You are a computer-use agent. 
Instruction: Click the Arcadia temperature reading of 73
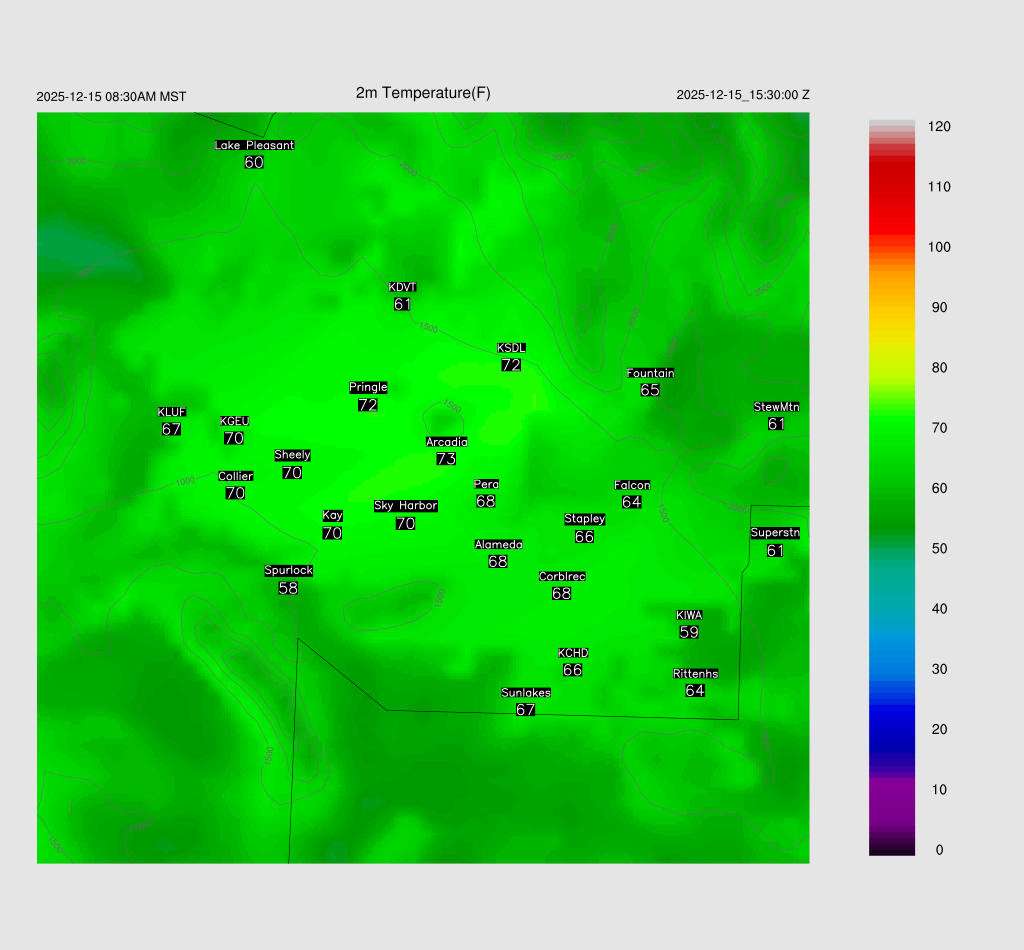pos(446,459)
